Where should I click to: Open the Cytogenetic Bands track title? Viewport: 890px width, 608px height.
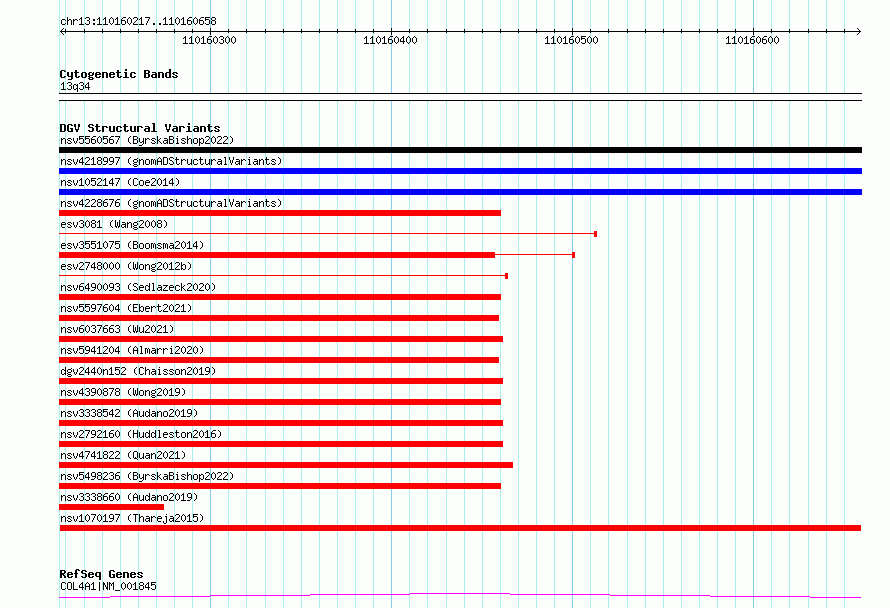point(119,74)
